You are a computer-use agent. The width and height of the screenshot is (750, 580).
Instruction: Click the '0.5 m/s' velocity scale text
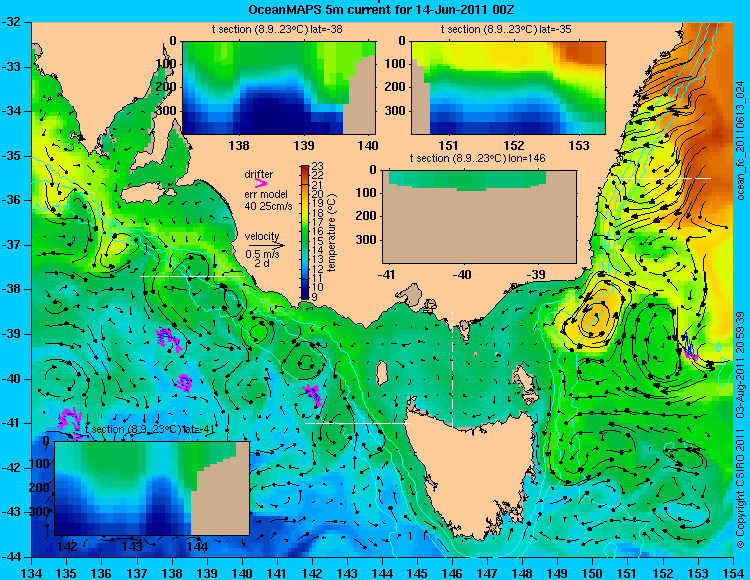coord(262,254)
